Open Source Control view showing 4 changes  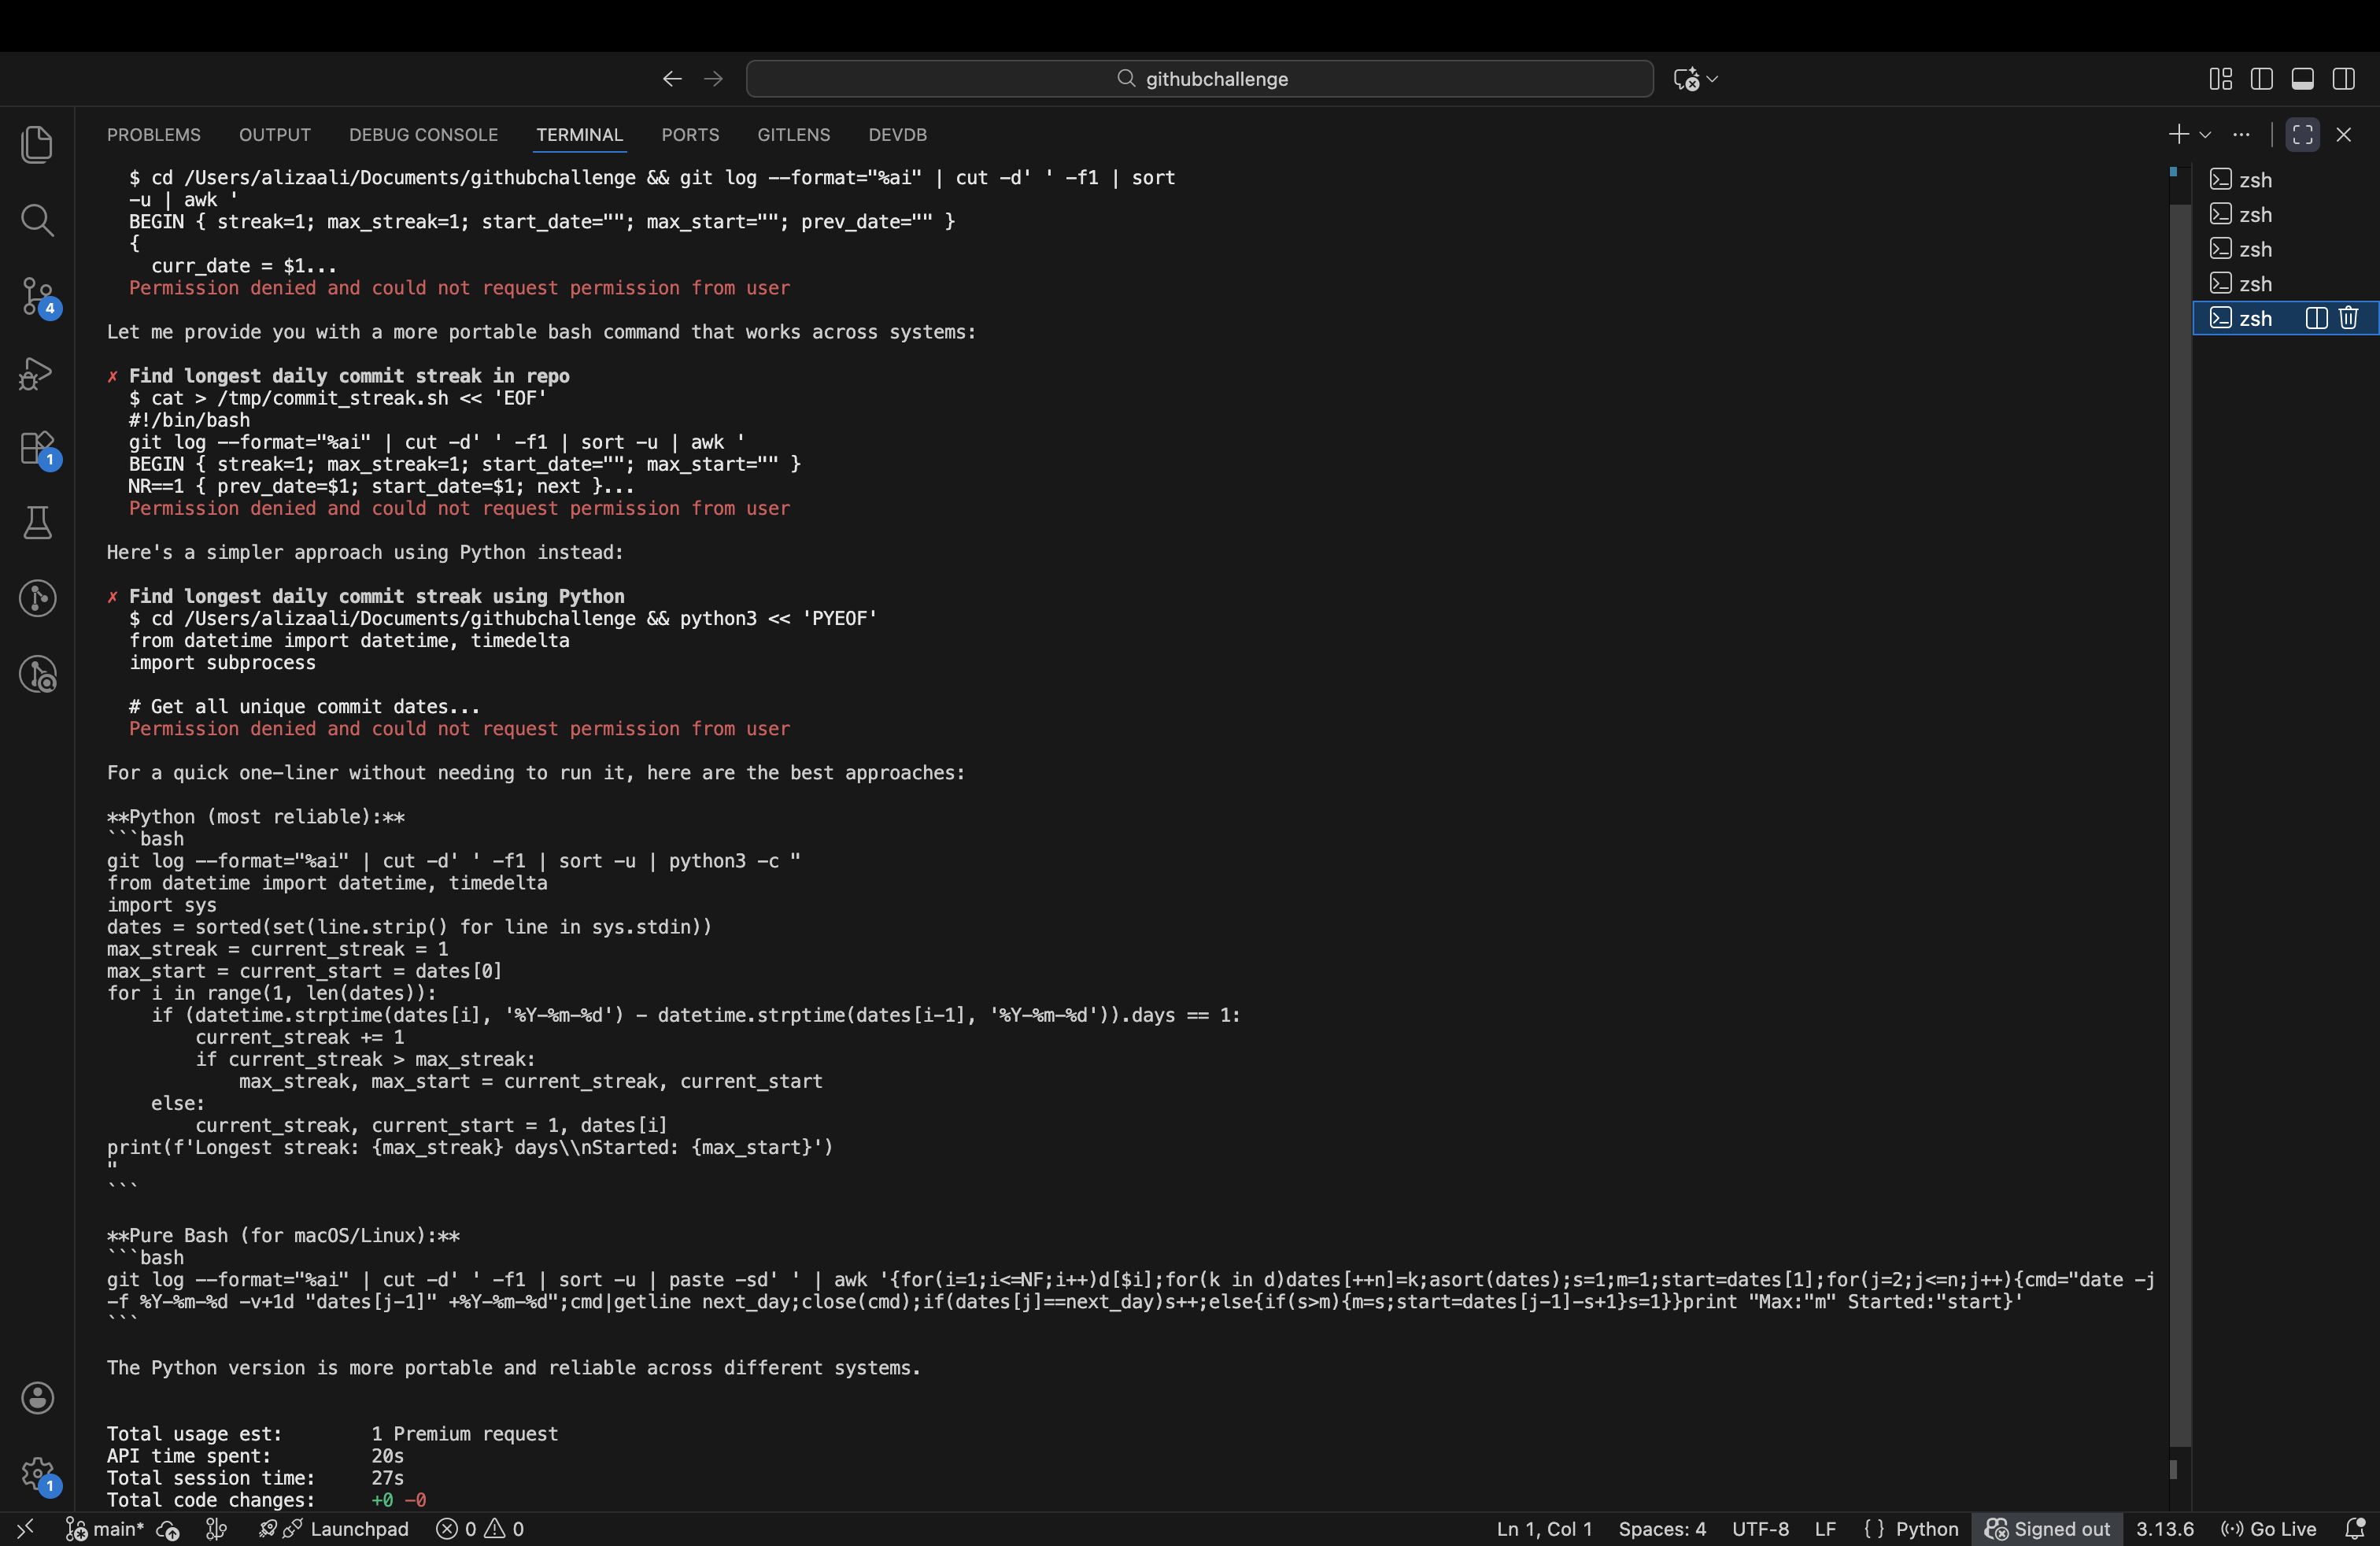38,296
